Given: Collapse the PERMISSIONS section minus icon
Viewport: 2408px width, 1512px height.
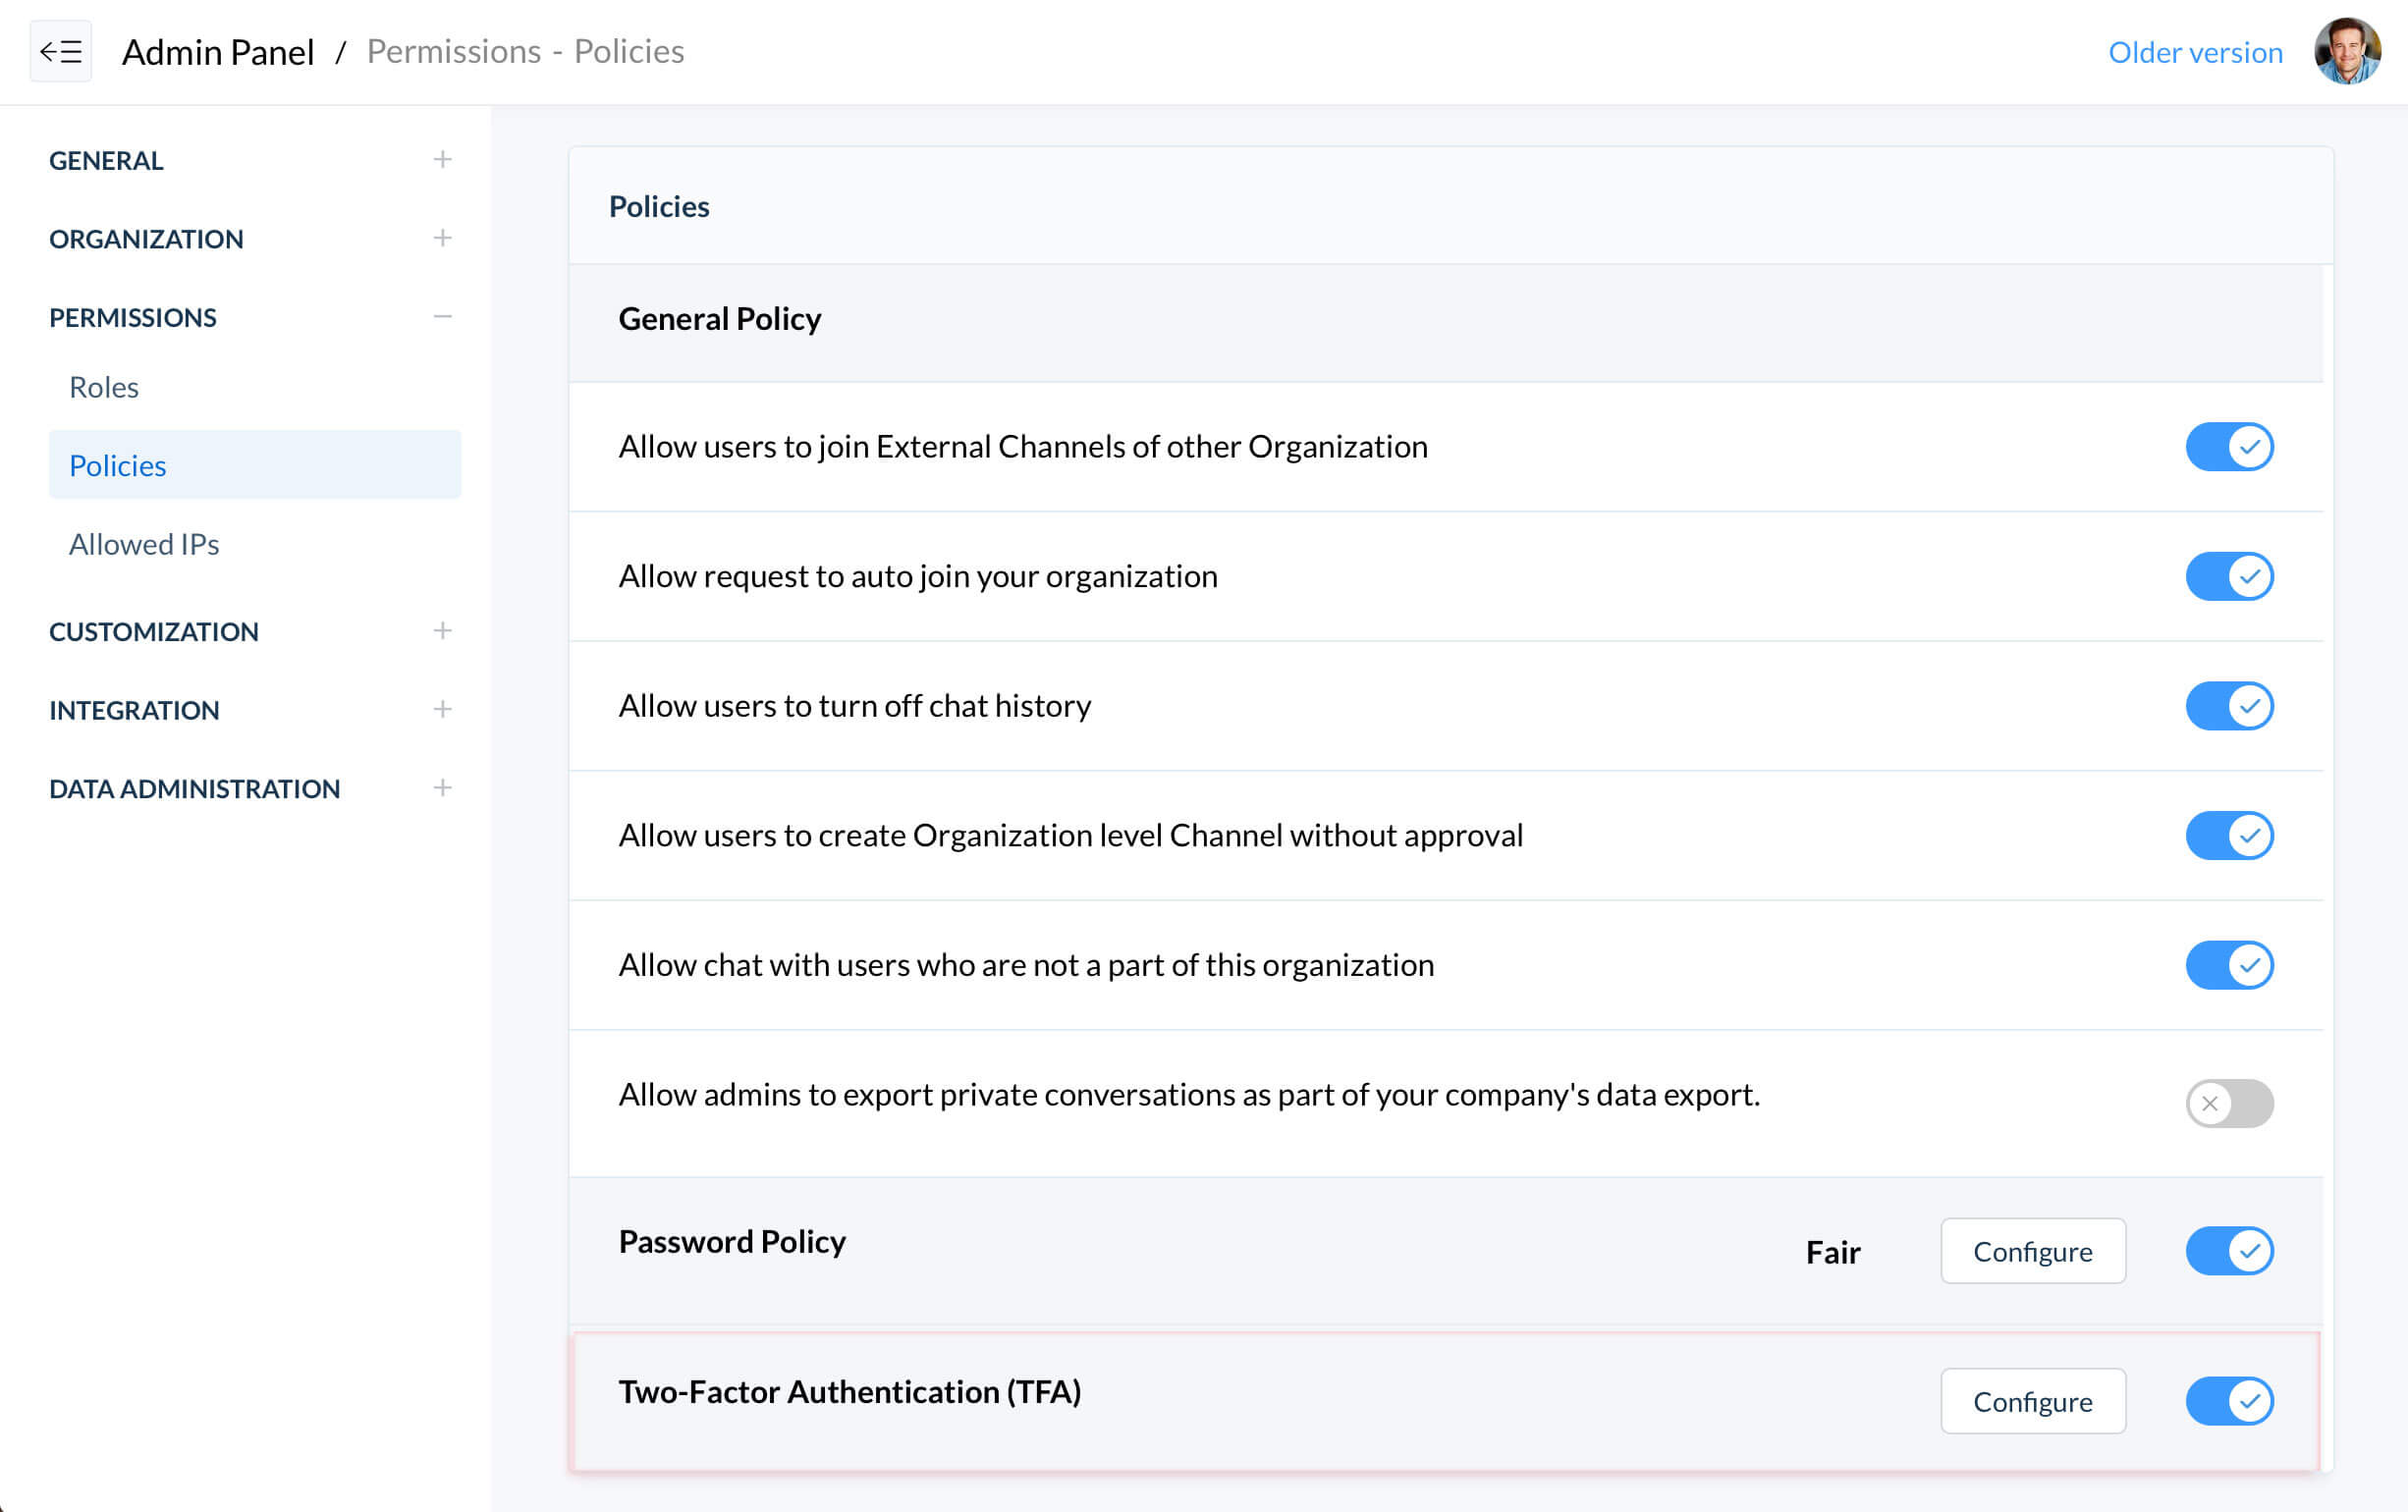Looking at the screenshot, I should 443,316.
